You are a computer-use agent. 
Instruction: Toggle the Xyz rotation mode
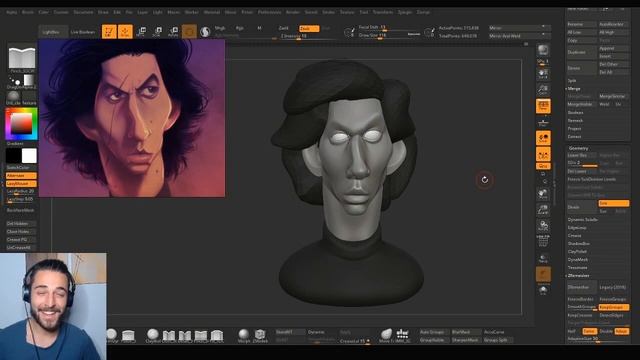543,166
